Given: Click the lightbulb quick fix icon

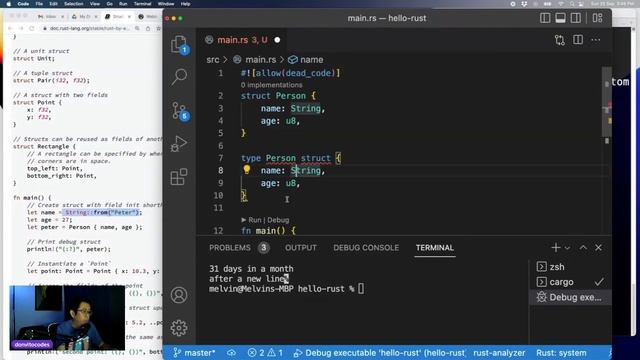Looking at the screenshot, I should (x=247, y=169).
